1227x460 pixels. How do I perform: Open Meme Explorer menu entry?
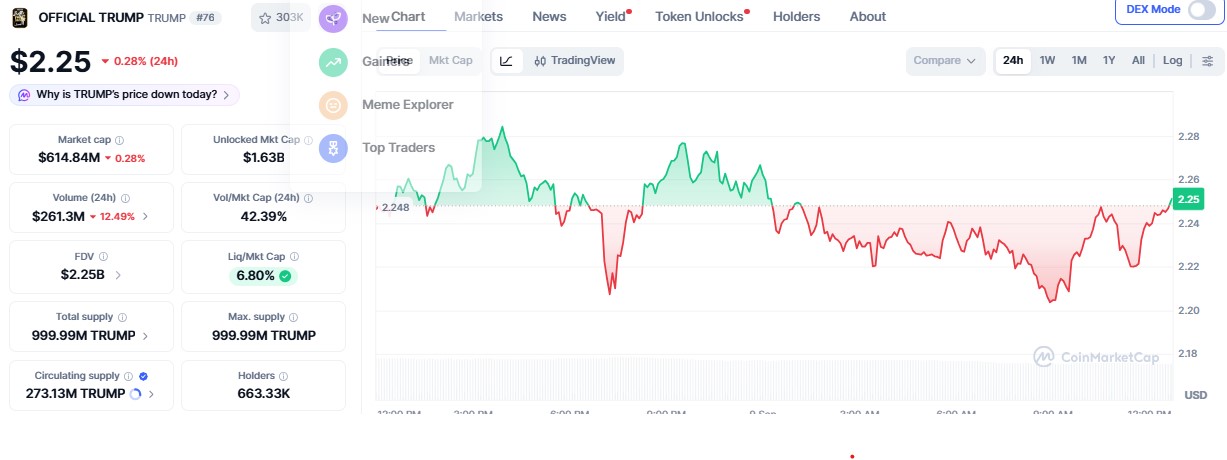[407, 104]
